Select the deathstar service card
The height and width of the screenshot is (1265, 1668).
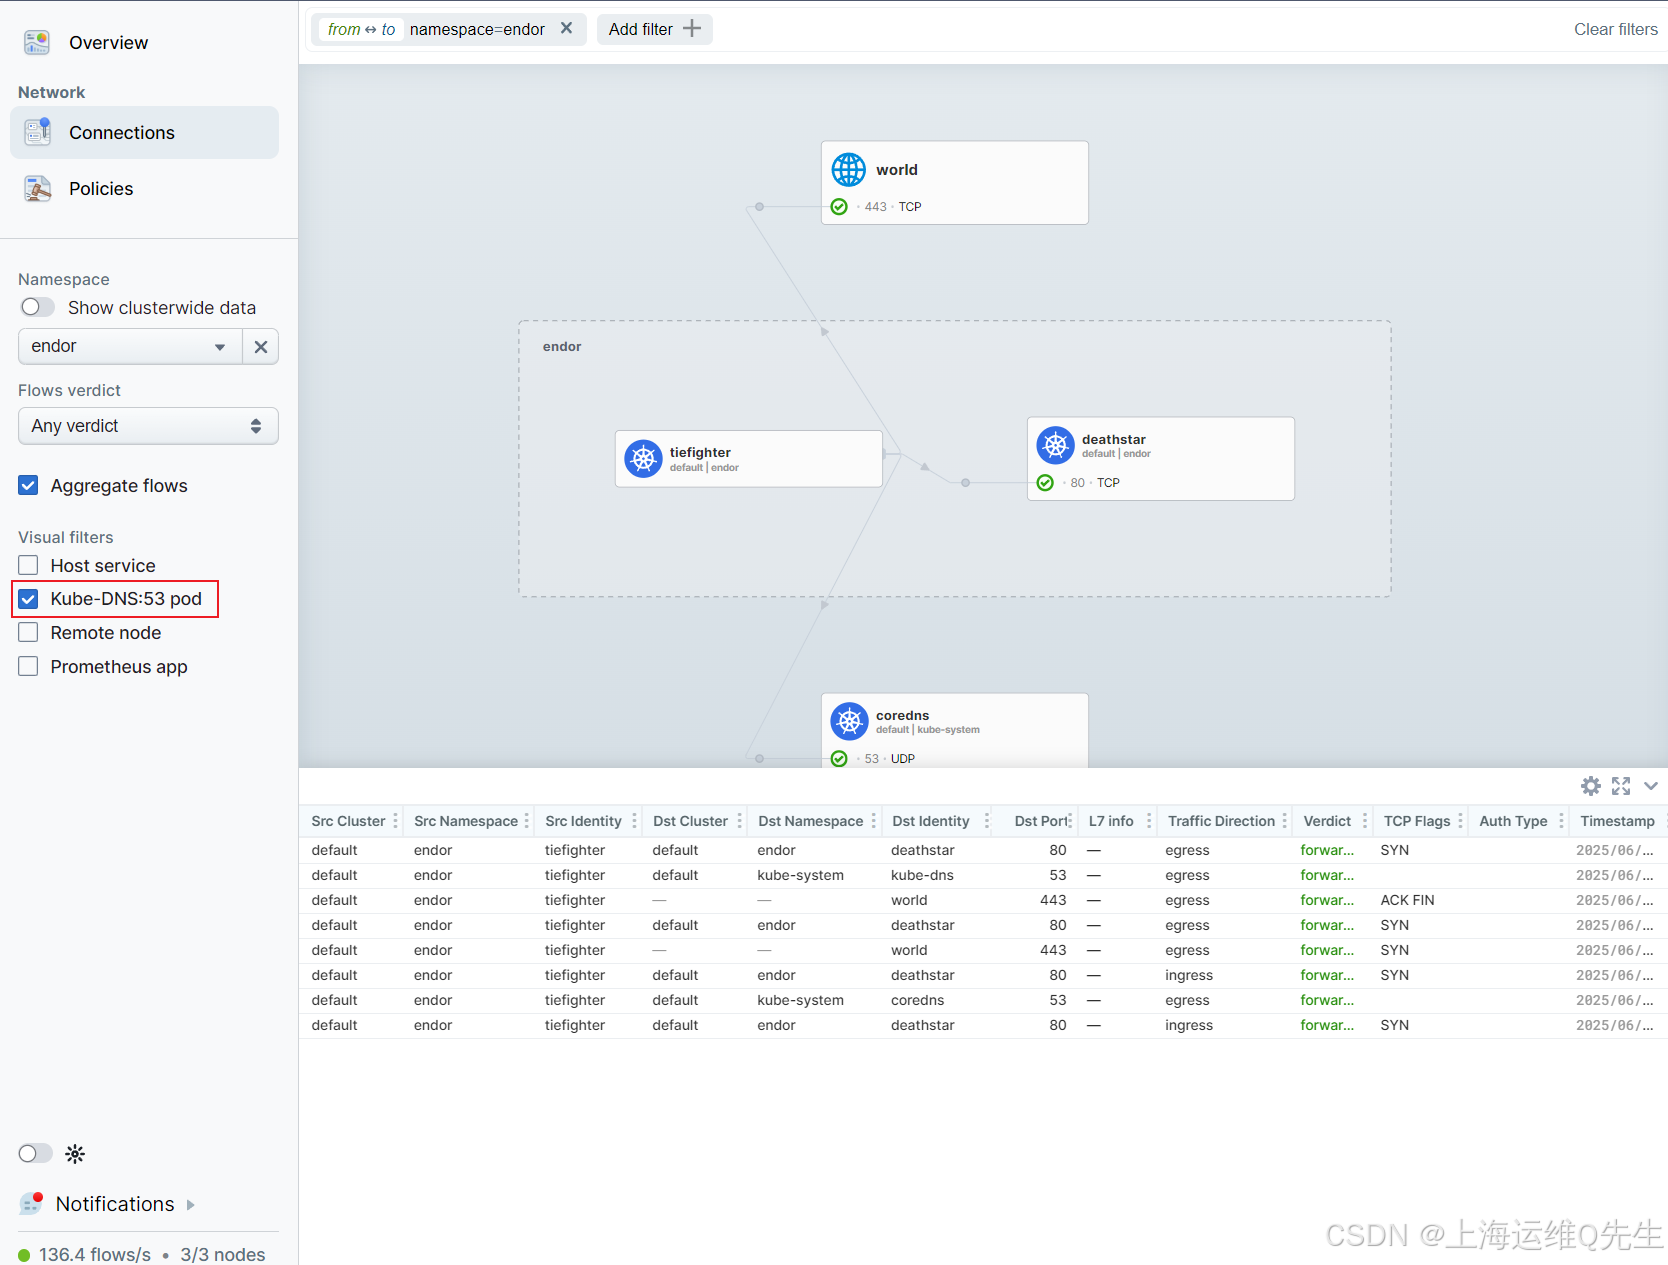[x=1161, y=459]
